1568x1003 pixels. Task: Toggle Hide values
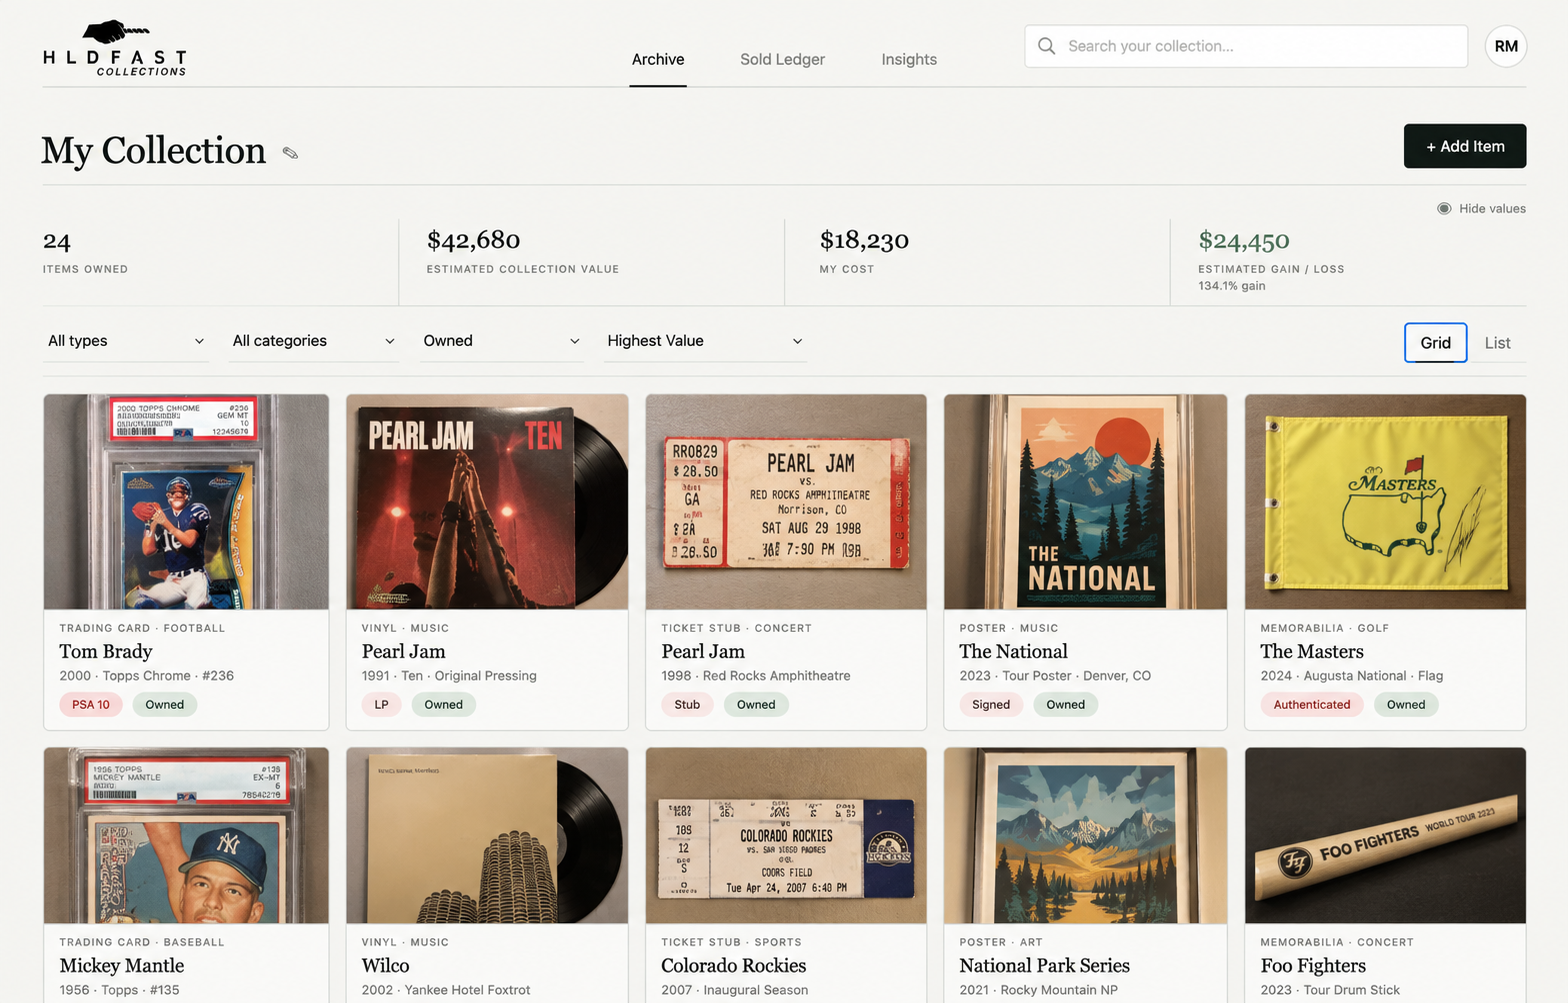(x=1481, y=208)
